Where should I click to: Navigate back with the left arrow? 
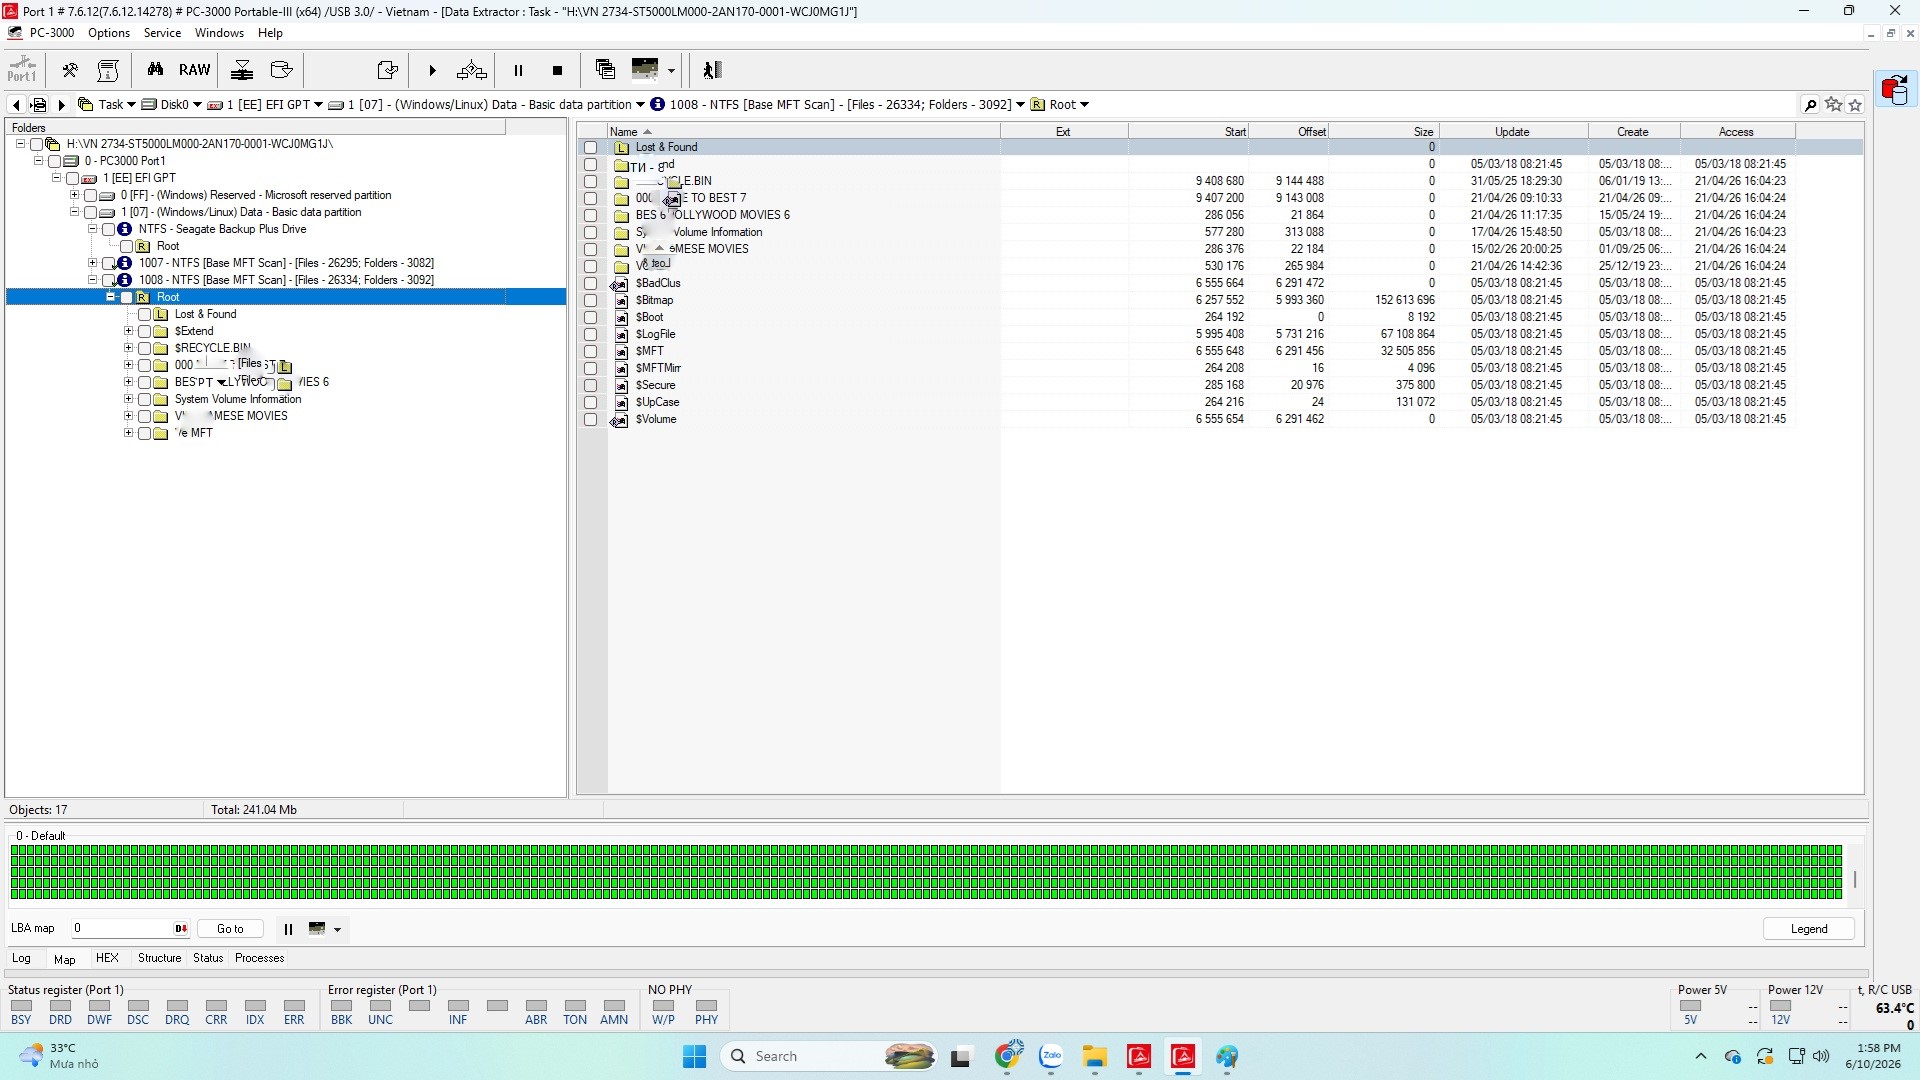click(x=16, y=105)
